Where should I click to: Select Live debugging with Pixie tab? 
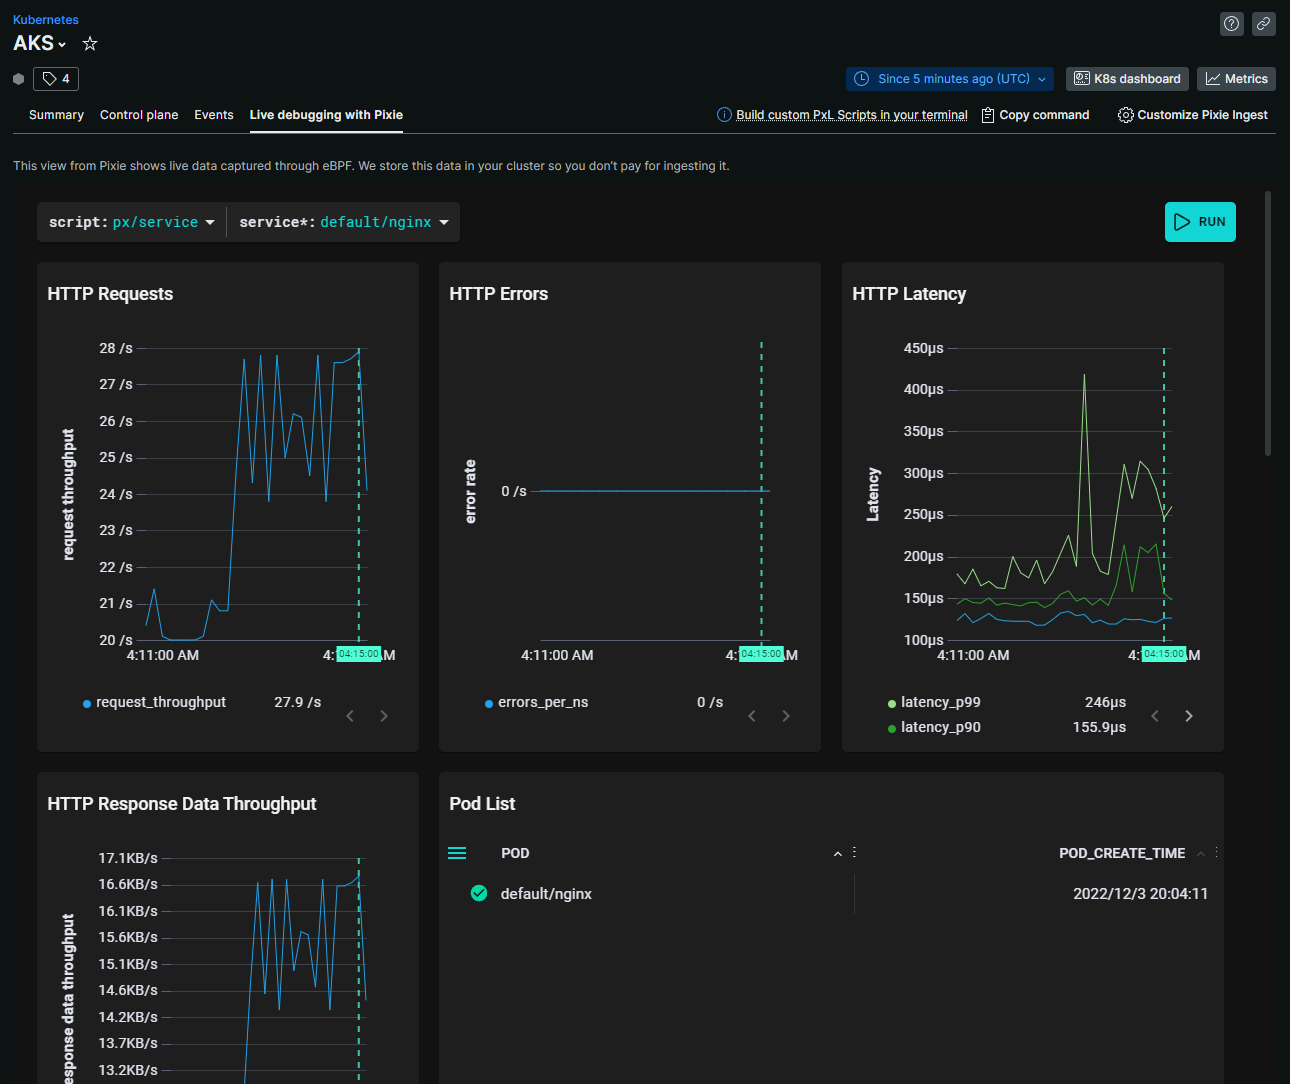point(326,115)
